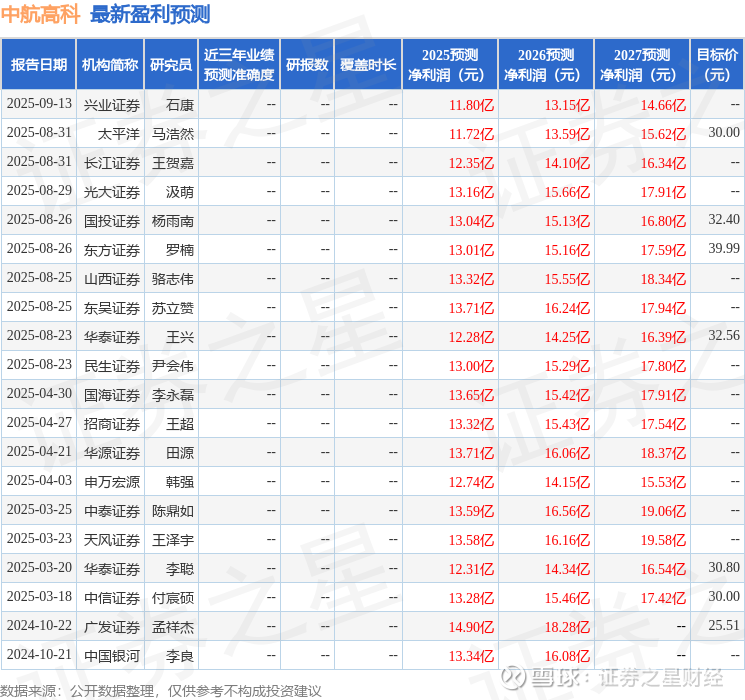
Task: Click the 2026预测净利润 column header
Action: point(546,65)
